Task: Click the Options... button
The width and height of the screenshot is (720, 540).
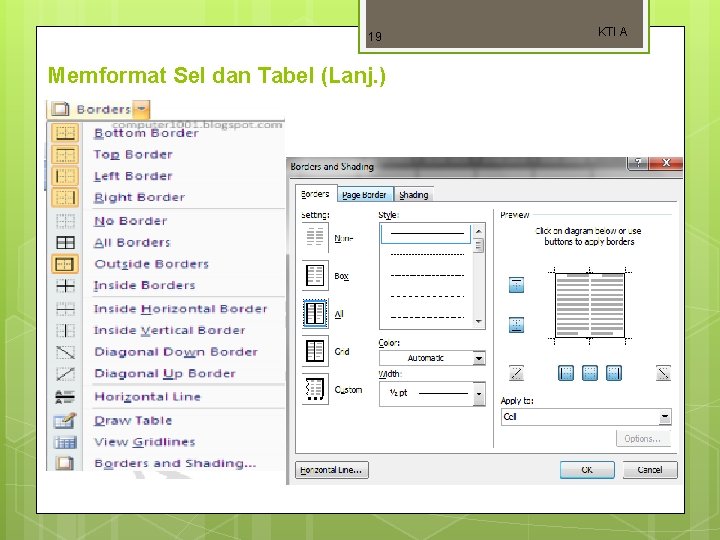Action: coord(643,439)
